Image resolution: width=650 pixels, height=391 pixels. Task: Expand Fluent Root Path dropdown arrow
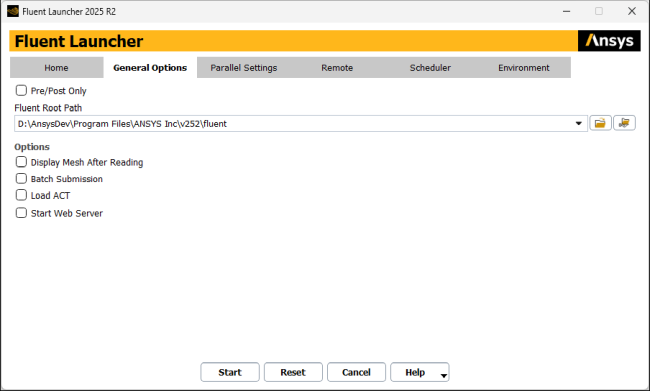pos(579,124)
